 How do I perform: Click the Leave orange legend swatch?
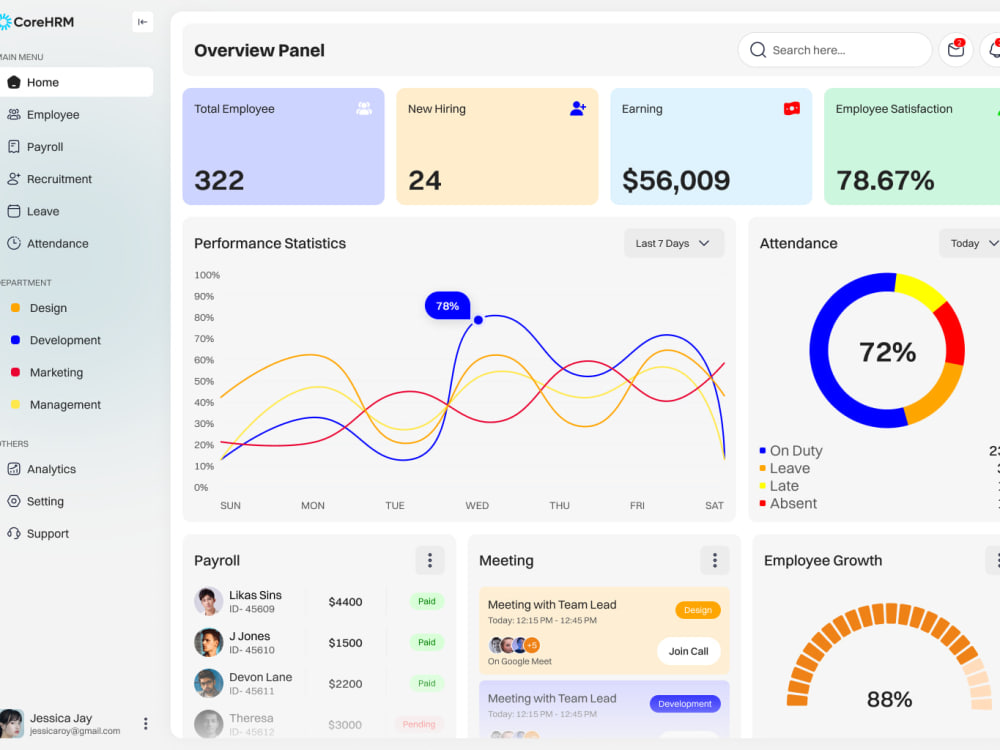tap(763, 468)
